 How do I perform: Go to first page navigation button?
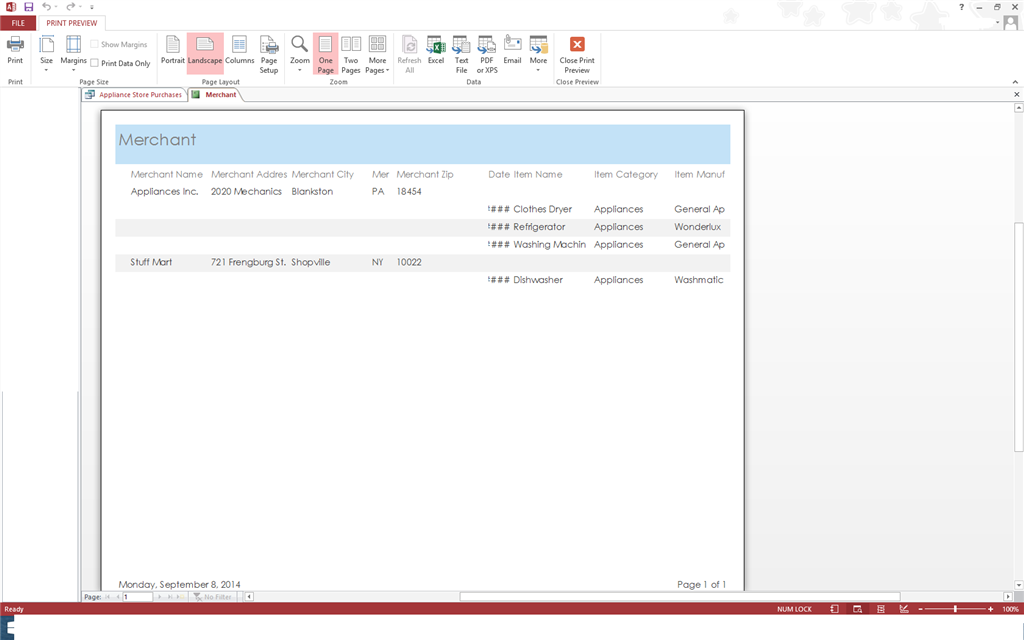pos(108,597)
